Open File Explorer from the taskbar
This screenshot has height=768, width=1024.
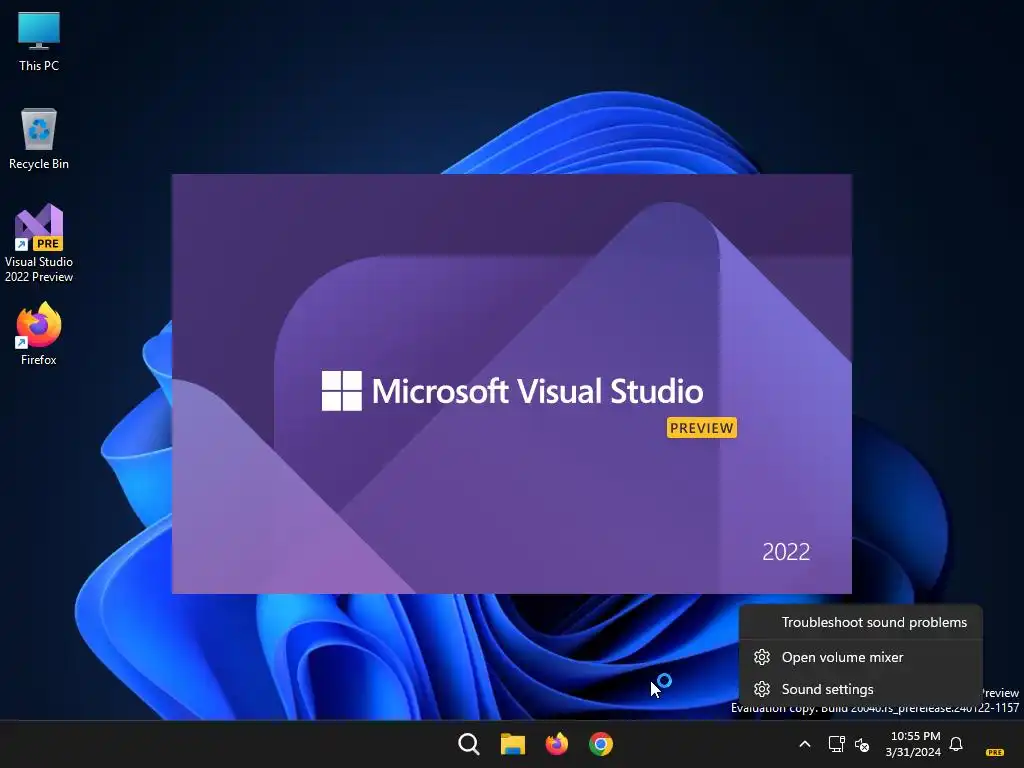[513, 744]
